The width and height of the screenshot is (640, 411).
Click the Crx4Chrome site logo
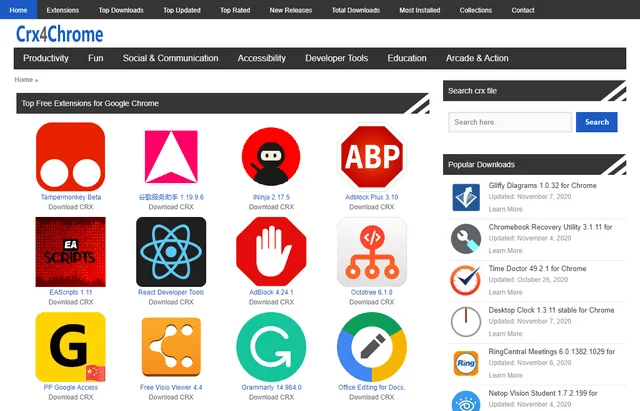click(x=60, y=34)
